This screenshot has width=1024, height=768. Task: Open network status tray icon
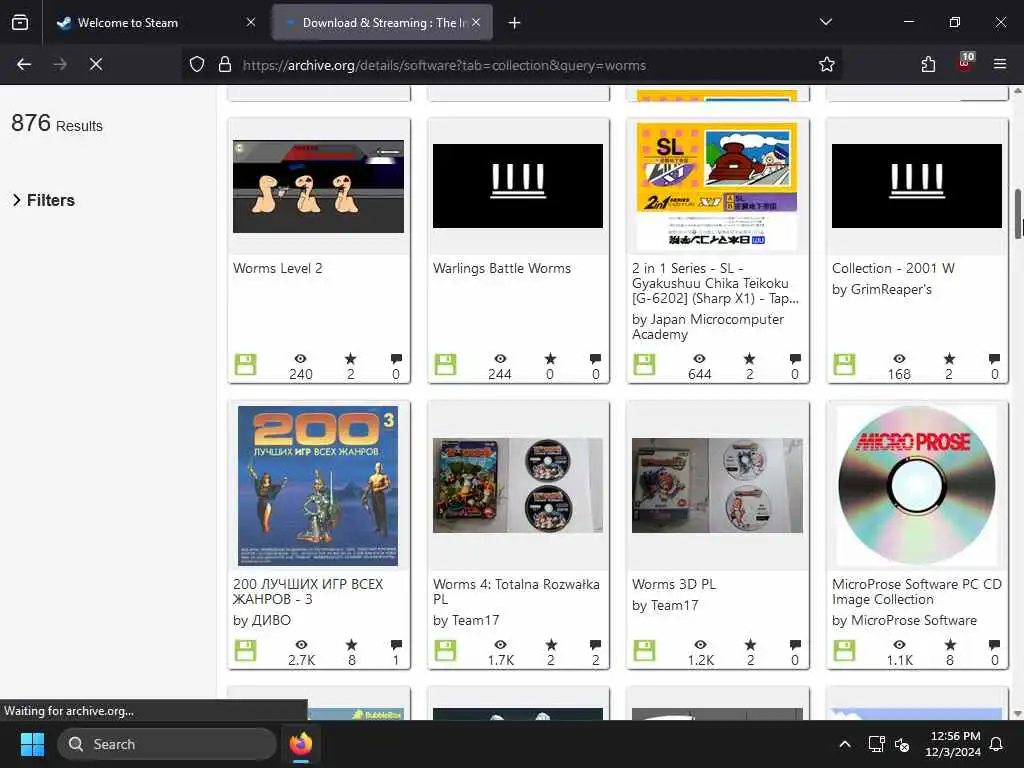pyautogui.click(x=876, y=744)
